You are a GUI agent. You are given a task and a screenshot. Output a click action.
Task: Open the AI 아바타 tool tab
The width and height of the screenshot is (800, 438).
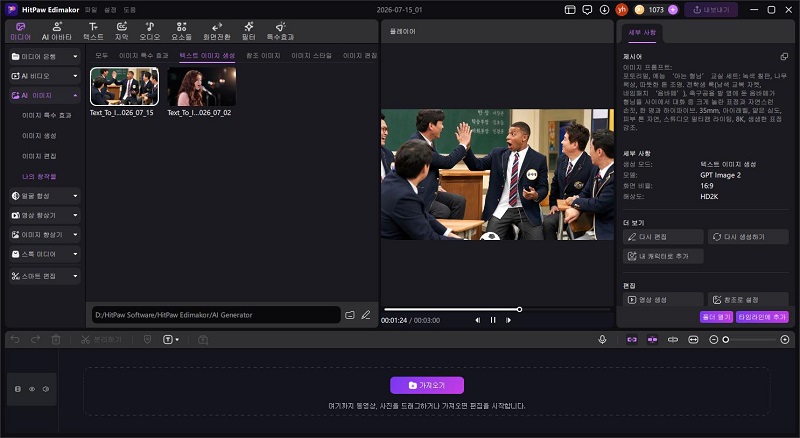pos(57,31)
